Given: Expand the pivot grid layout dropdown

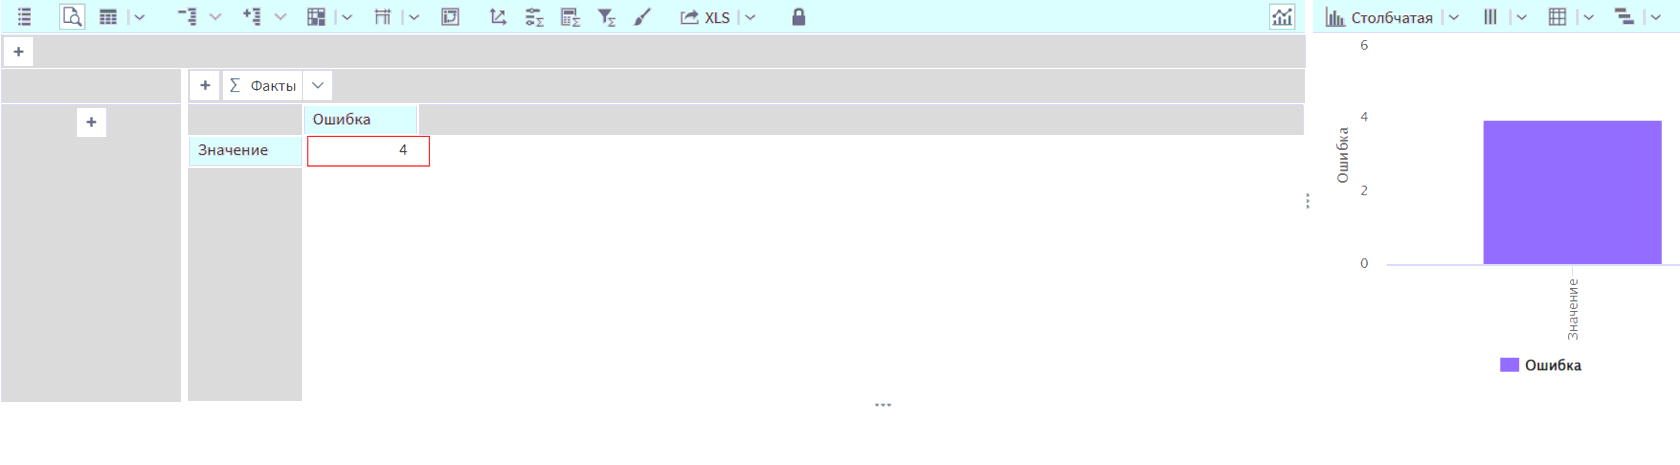Looking at the screenshot, I should [347, 17].
